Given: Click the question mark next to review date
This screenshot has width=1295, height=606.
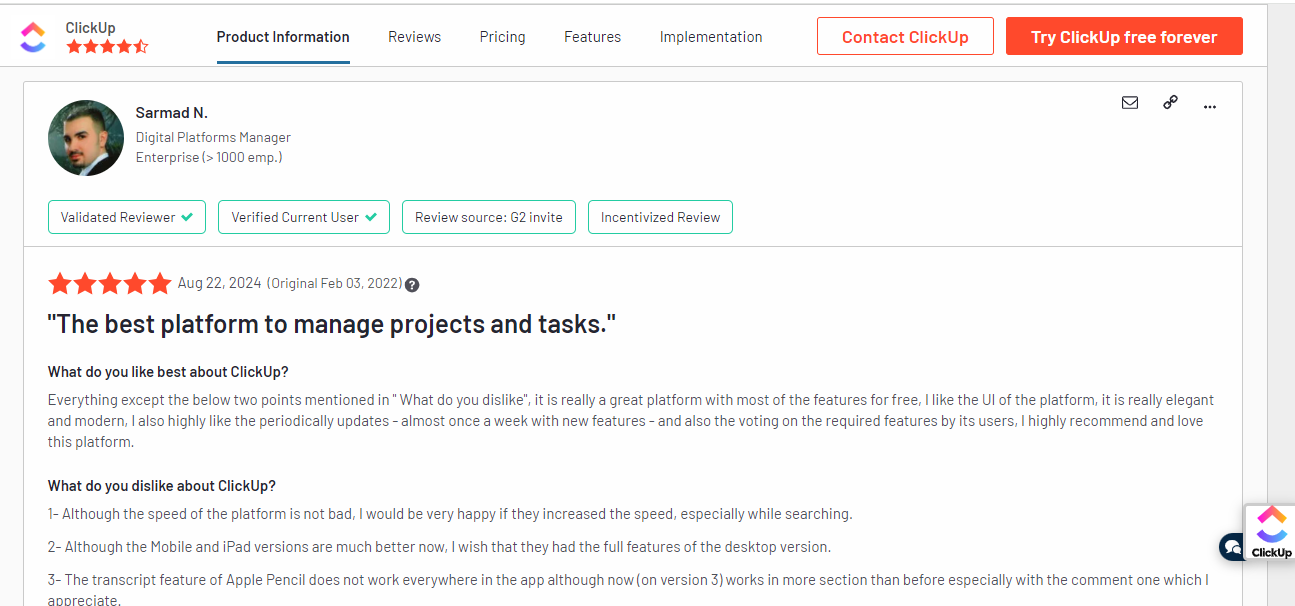Looking at the screenshot, I should pos(412,285).
